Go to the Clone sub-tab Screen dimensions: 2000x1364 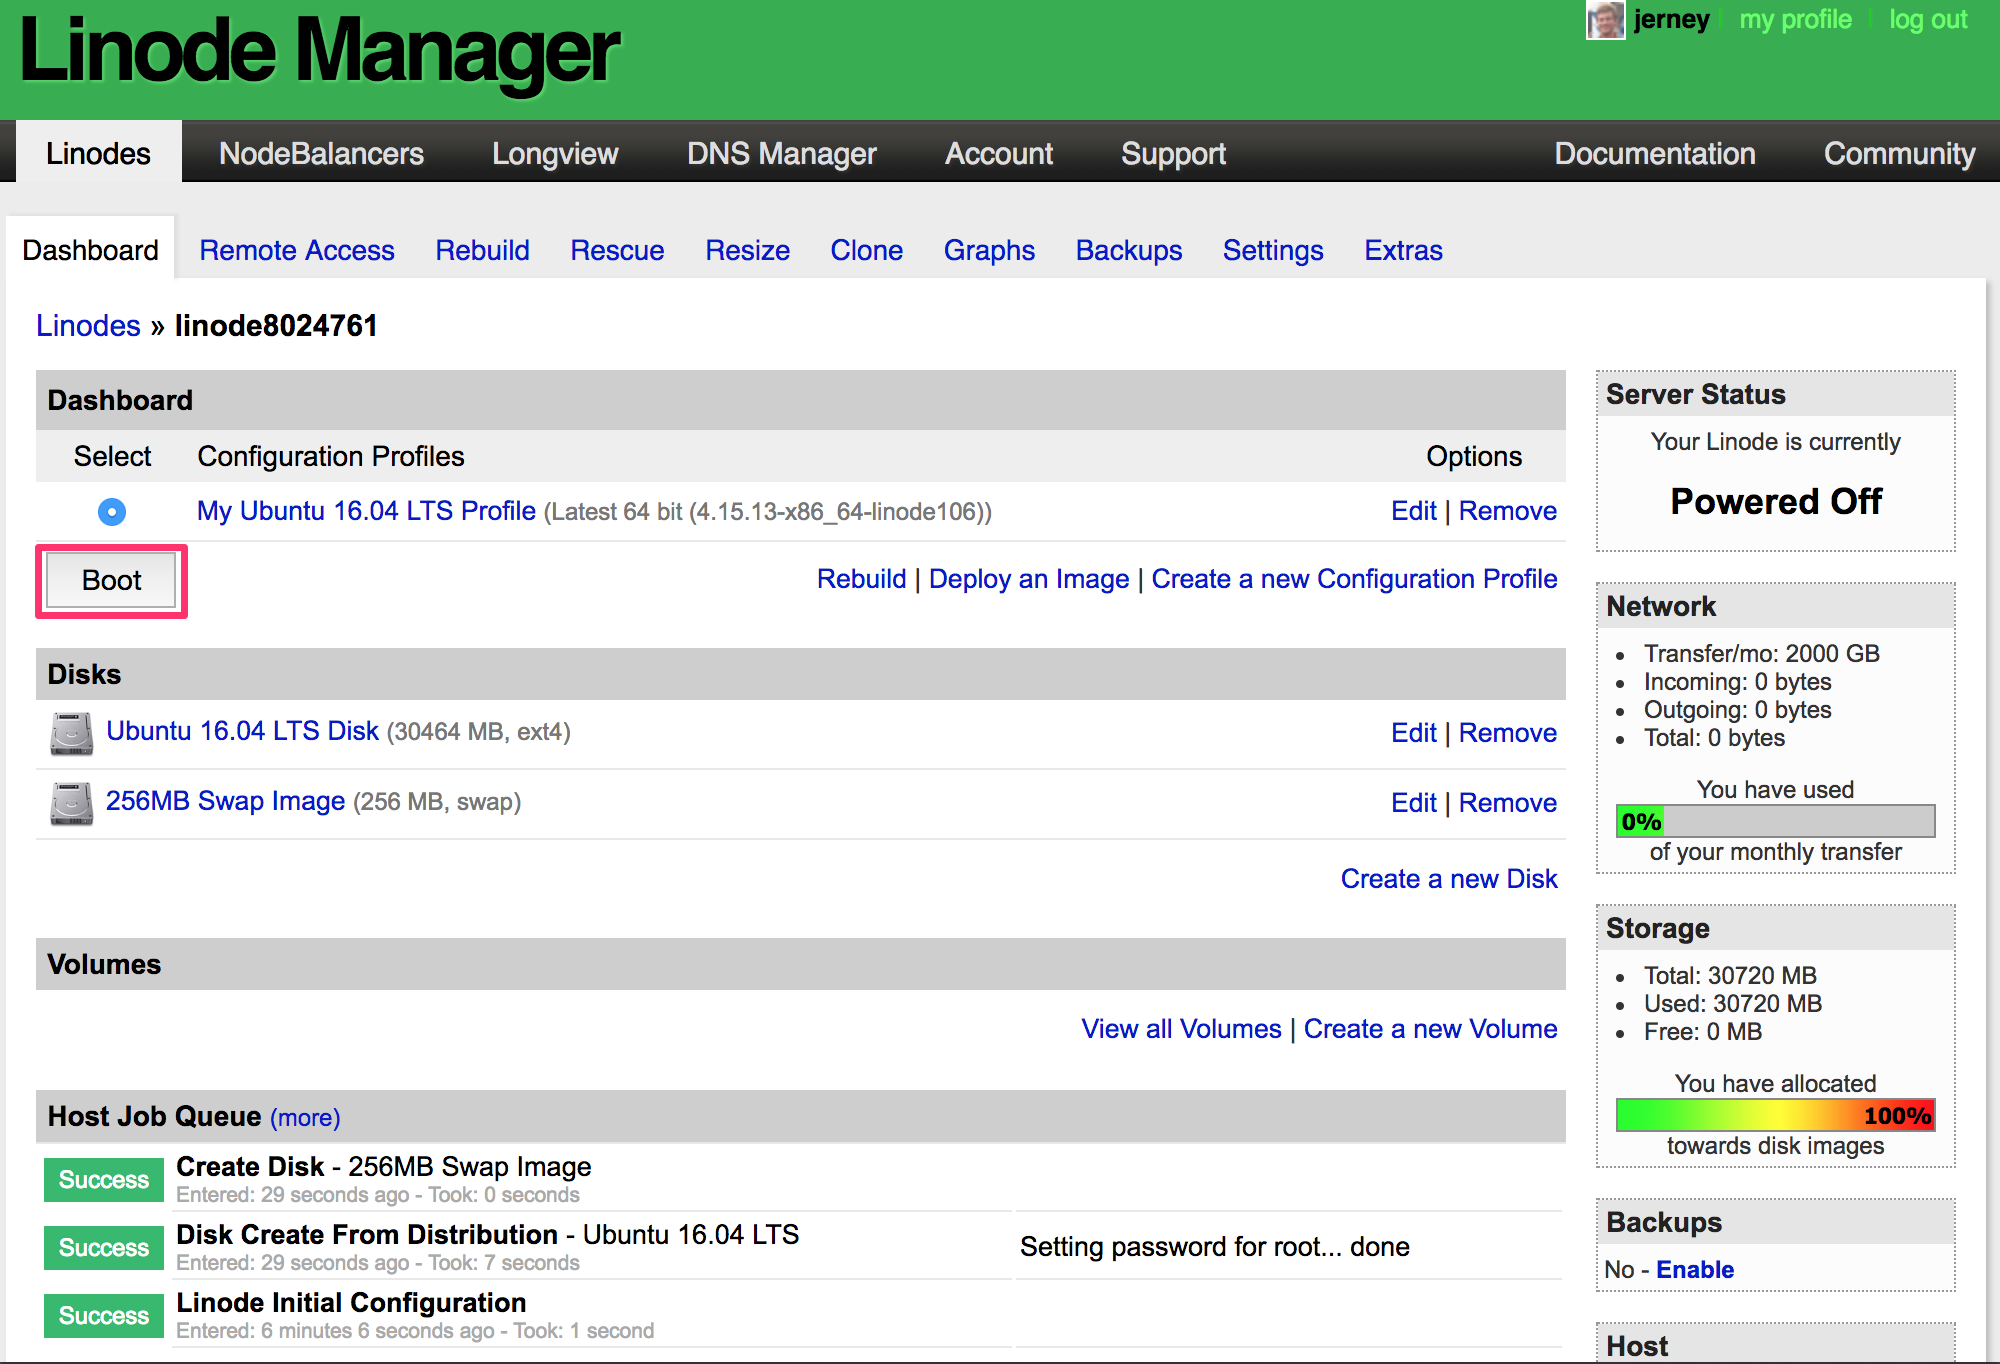866,250
